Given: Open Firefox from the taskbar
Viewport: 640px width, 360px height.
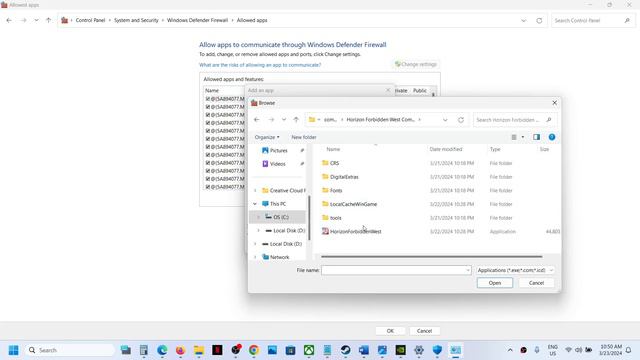Looking at the screenshot, I should 180,350.
